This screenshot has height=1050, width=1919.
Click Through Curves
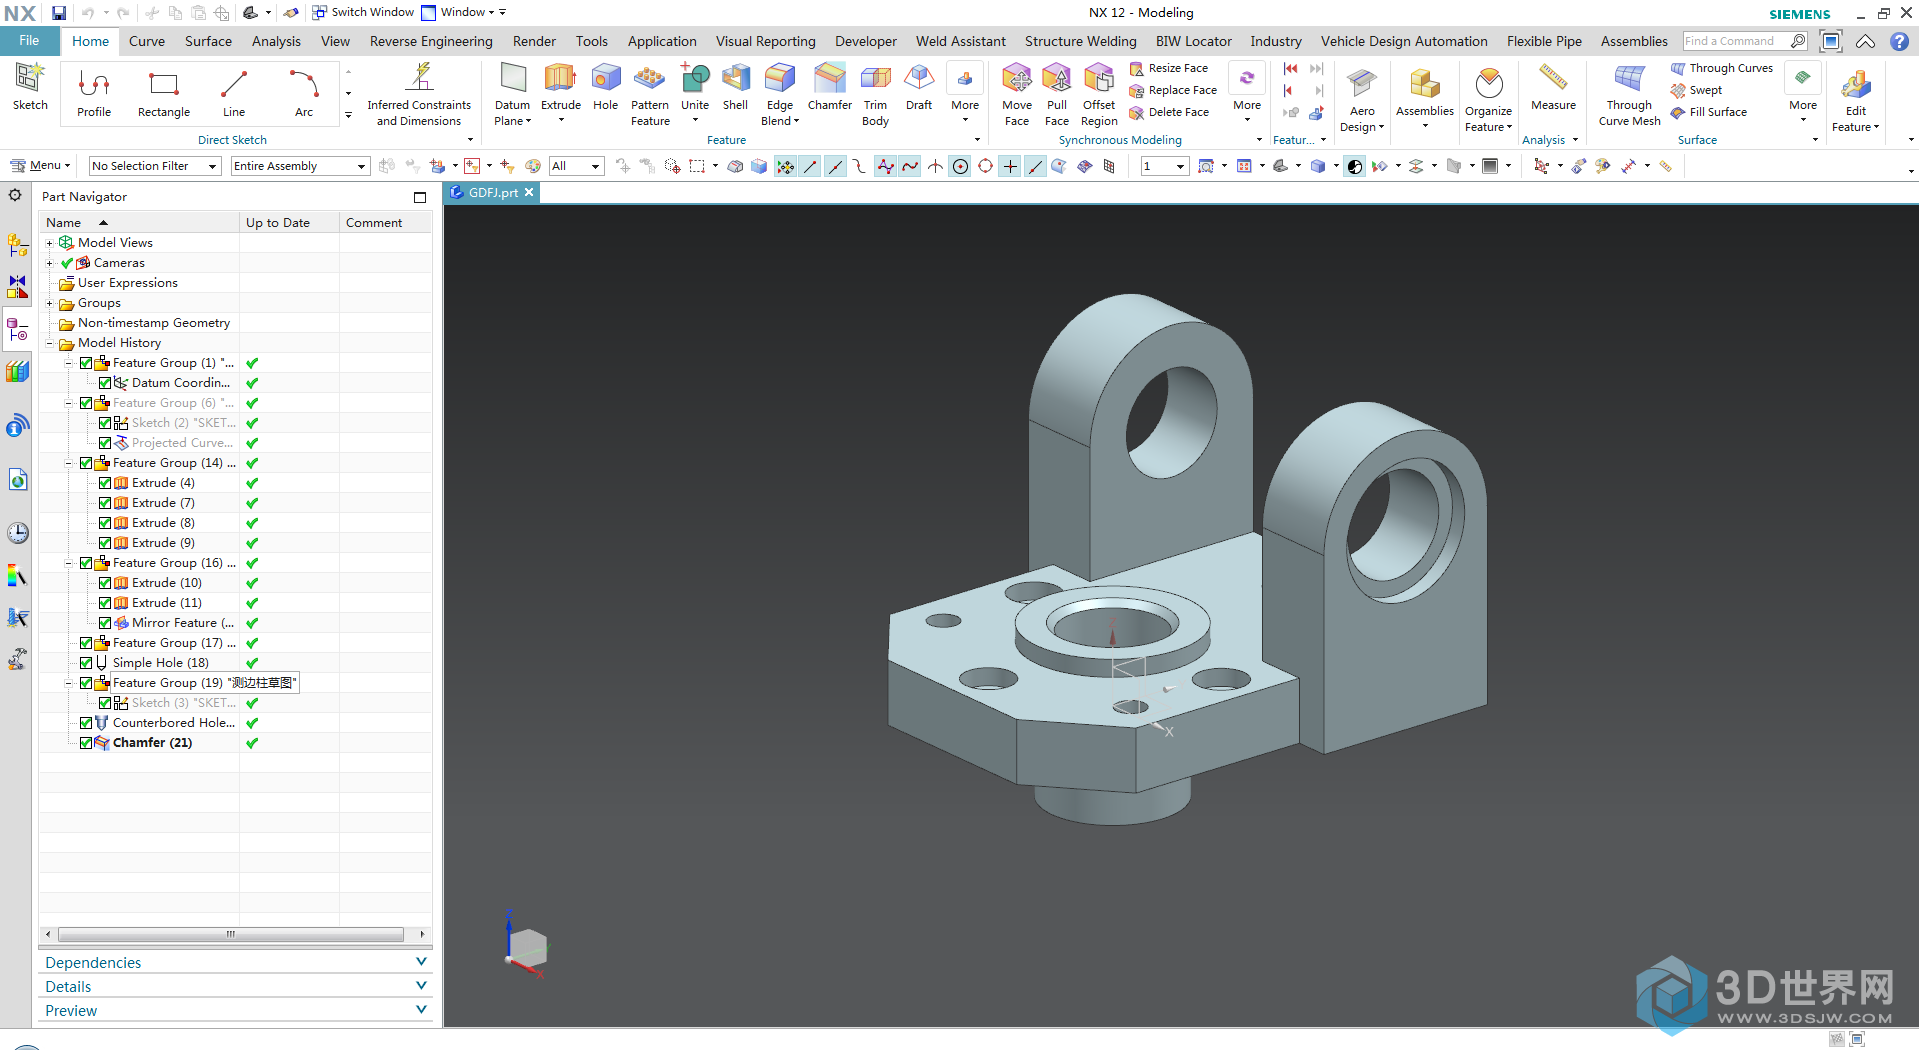click(x=1721, y=68)
